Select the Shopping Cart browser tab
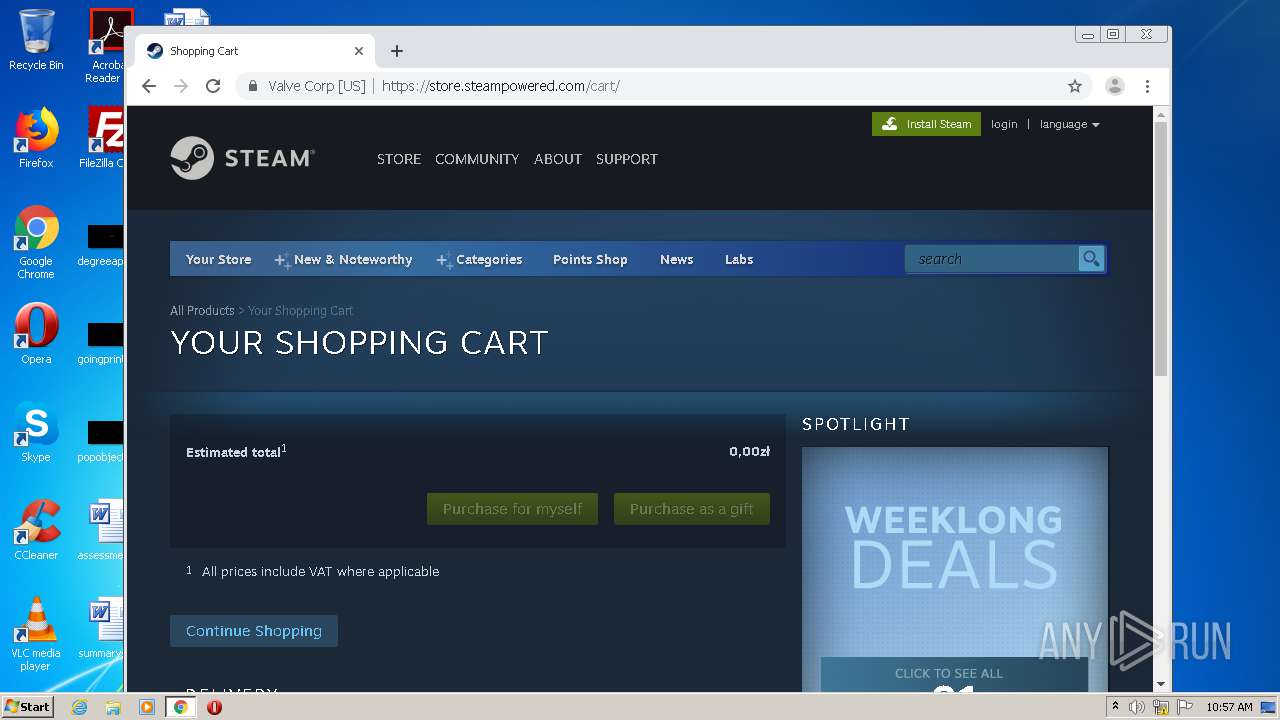Image resolution: width=1280 pixels, height=720 pixels. pyautogui.click(x=255, y=51)
